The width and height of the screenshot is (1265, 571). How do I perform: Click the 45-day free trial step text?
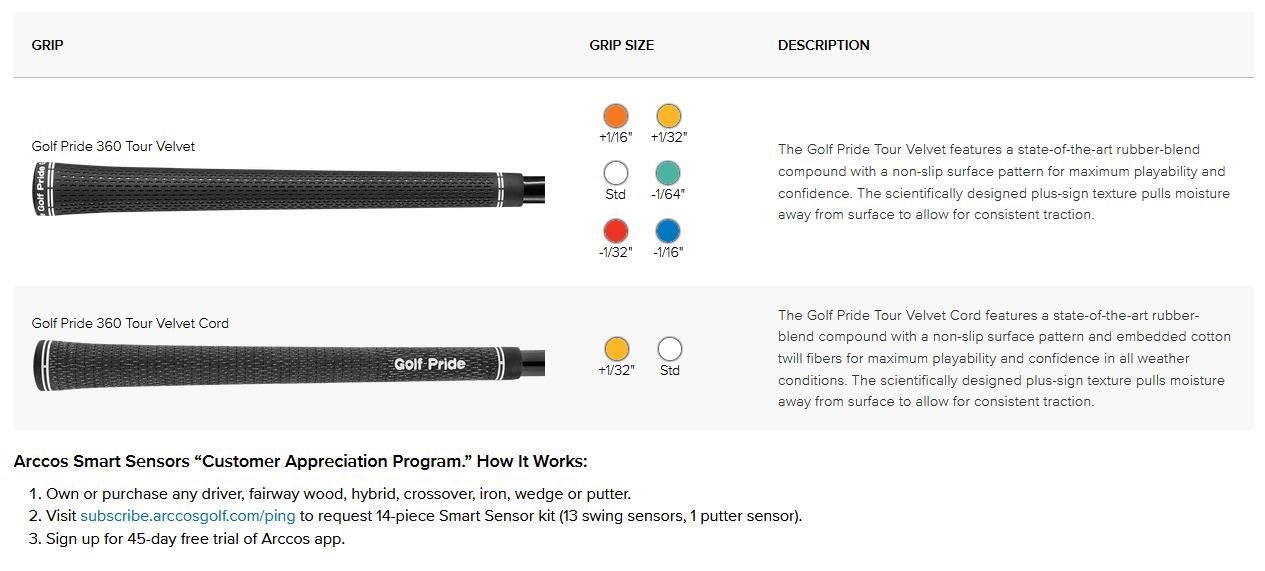pyautogui.click(x=195, y=538)
